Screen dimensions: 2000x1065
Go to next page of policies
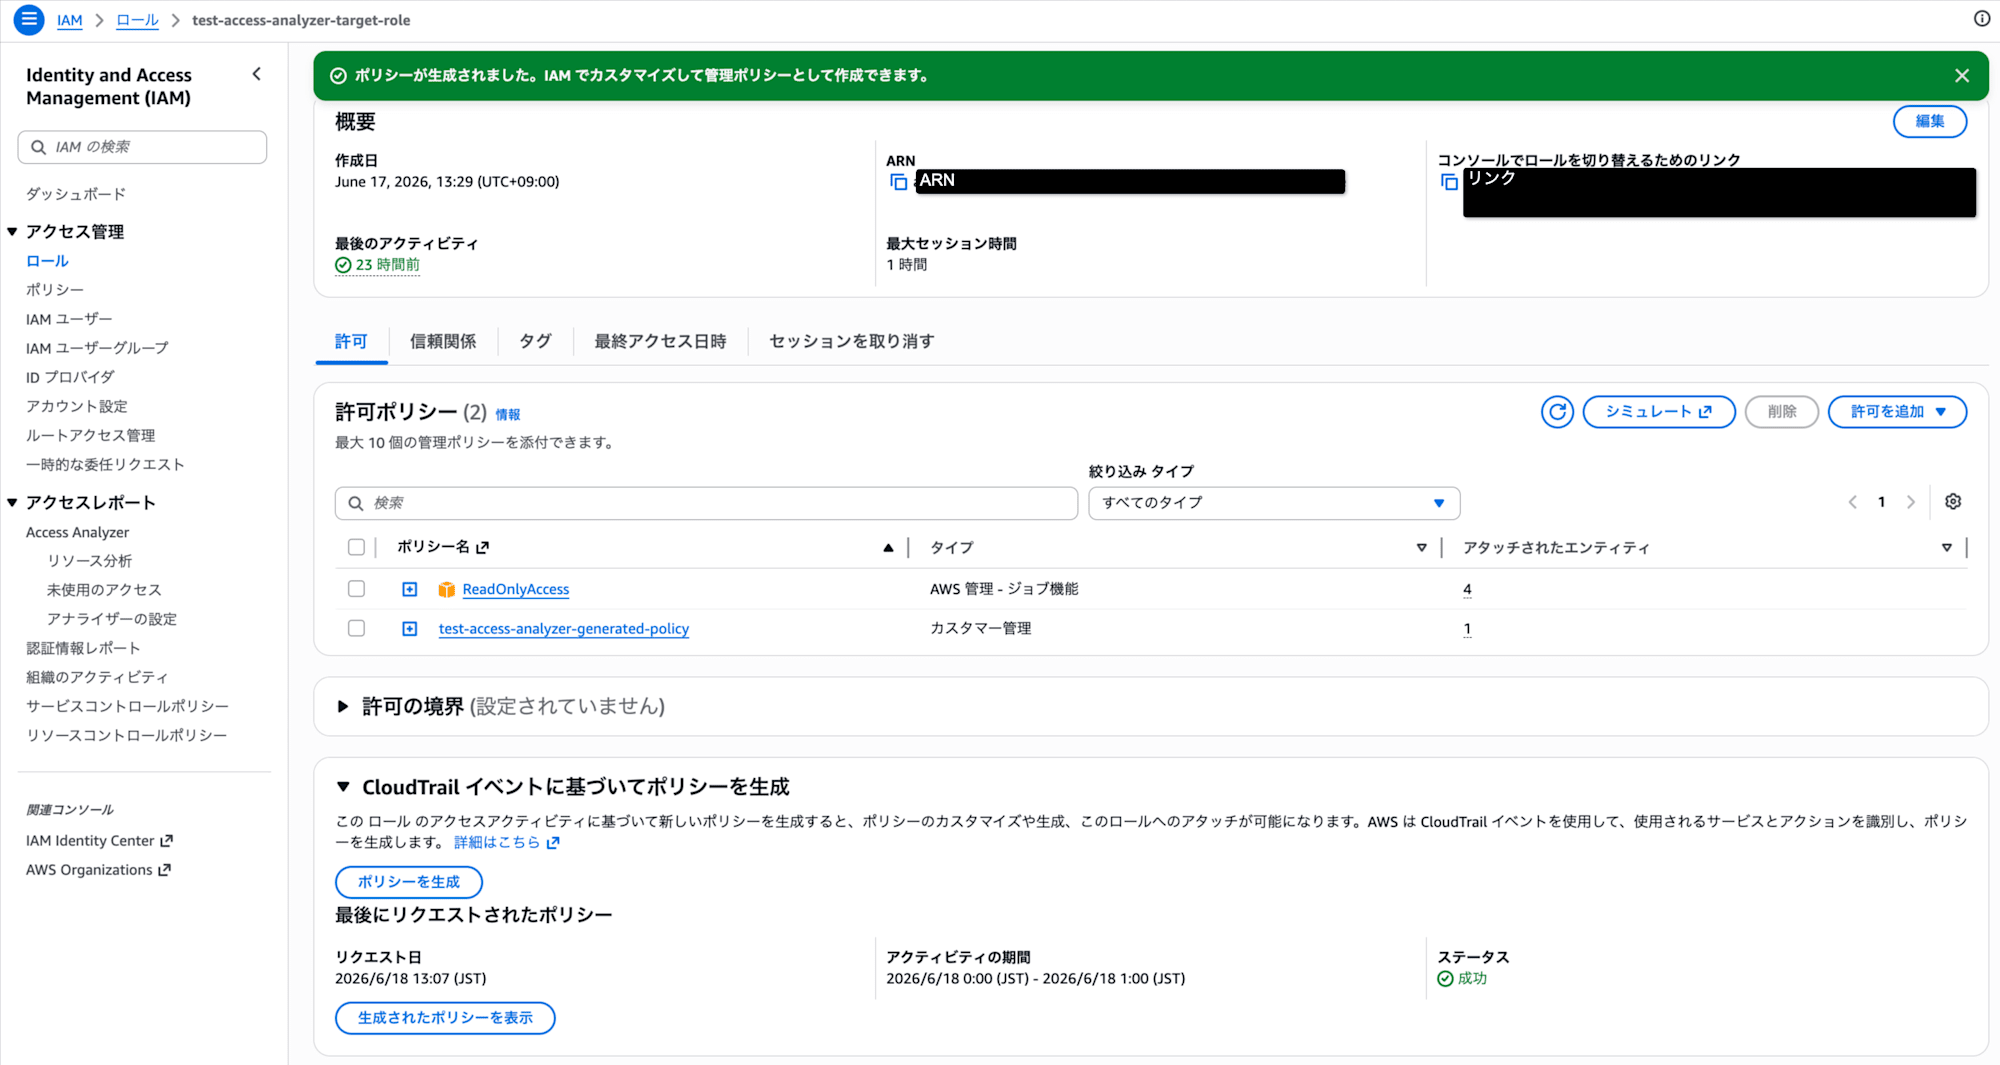click(x=1910, y=502)
